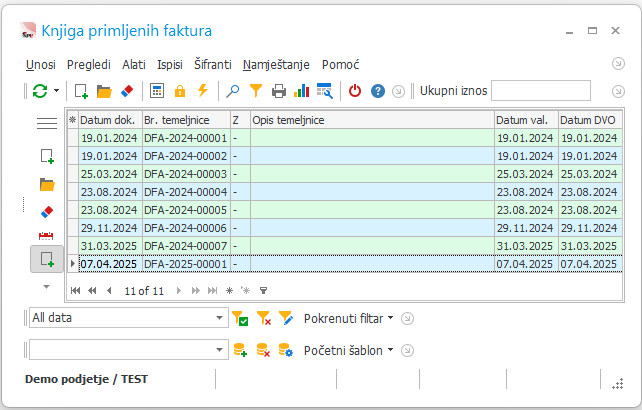Click the template settings database gear icon

(x=286, y=350)
